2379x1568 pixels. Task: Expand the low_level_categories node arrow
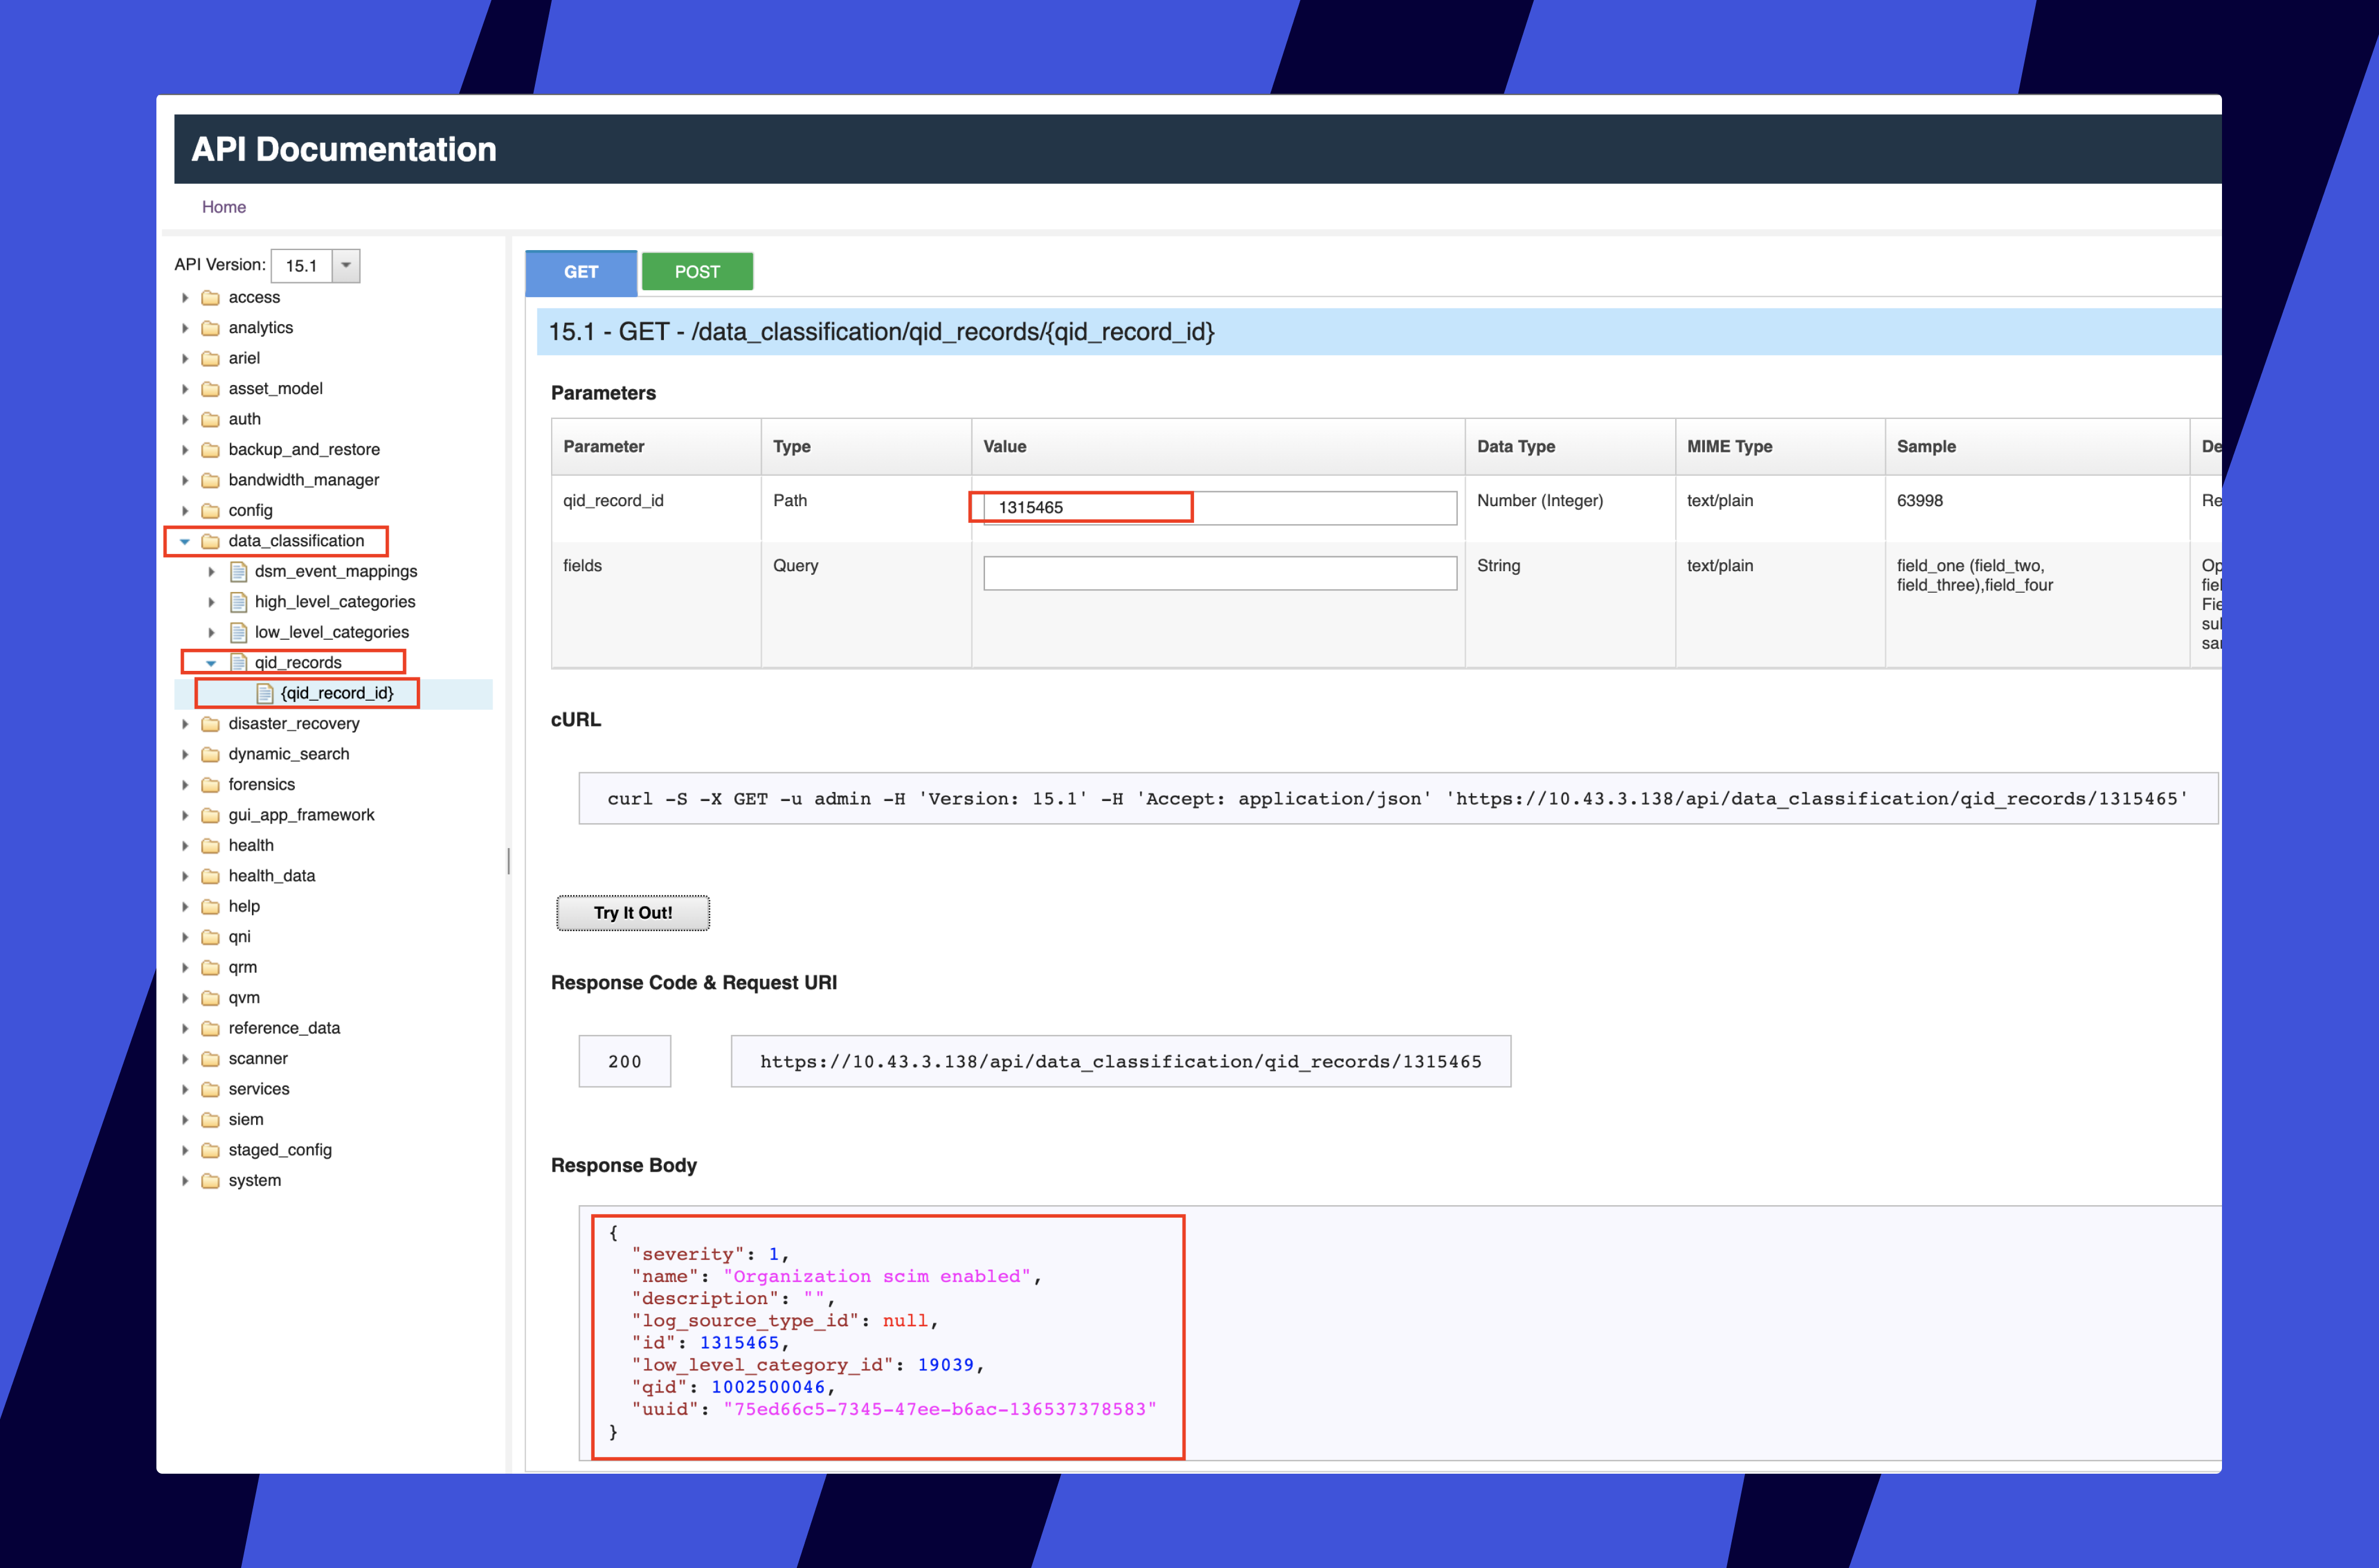pyautogui.click(x=211, y=632)
